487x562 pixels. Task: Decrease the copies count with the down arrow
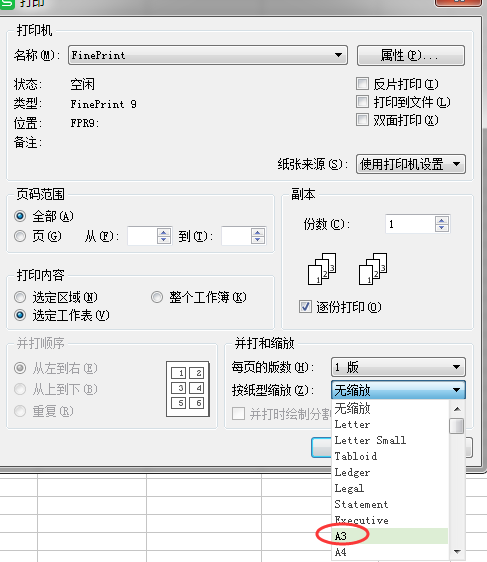pos(441,228)
